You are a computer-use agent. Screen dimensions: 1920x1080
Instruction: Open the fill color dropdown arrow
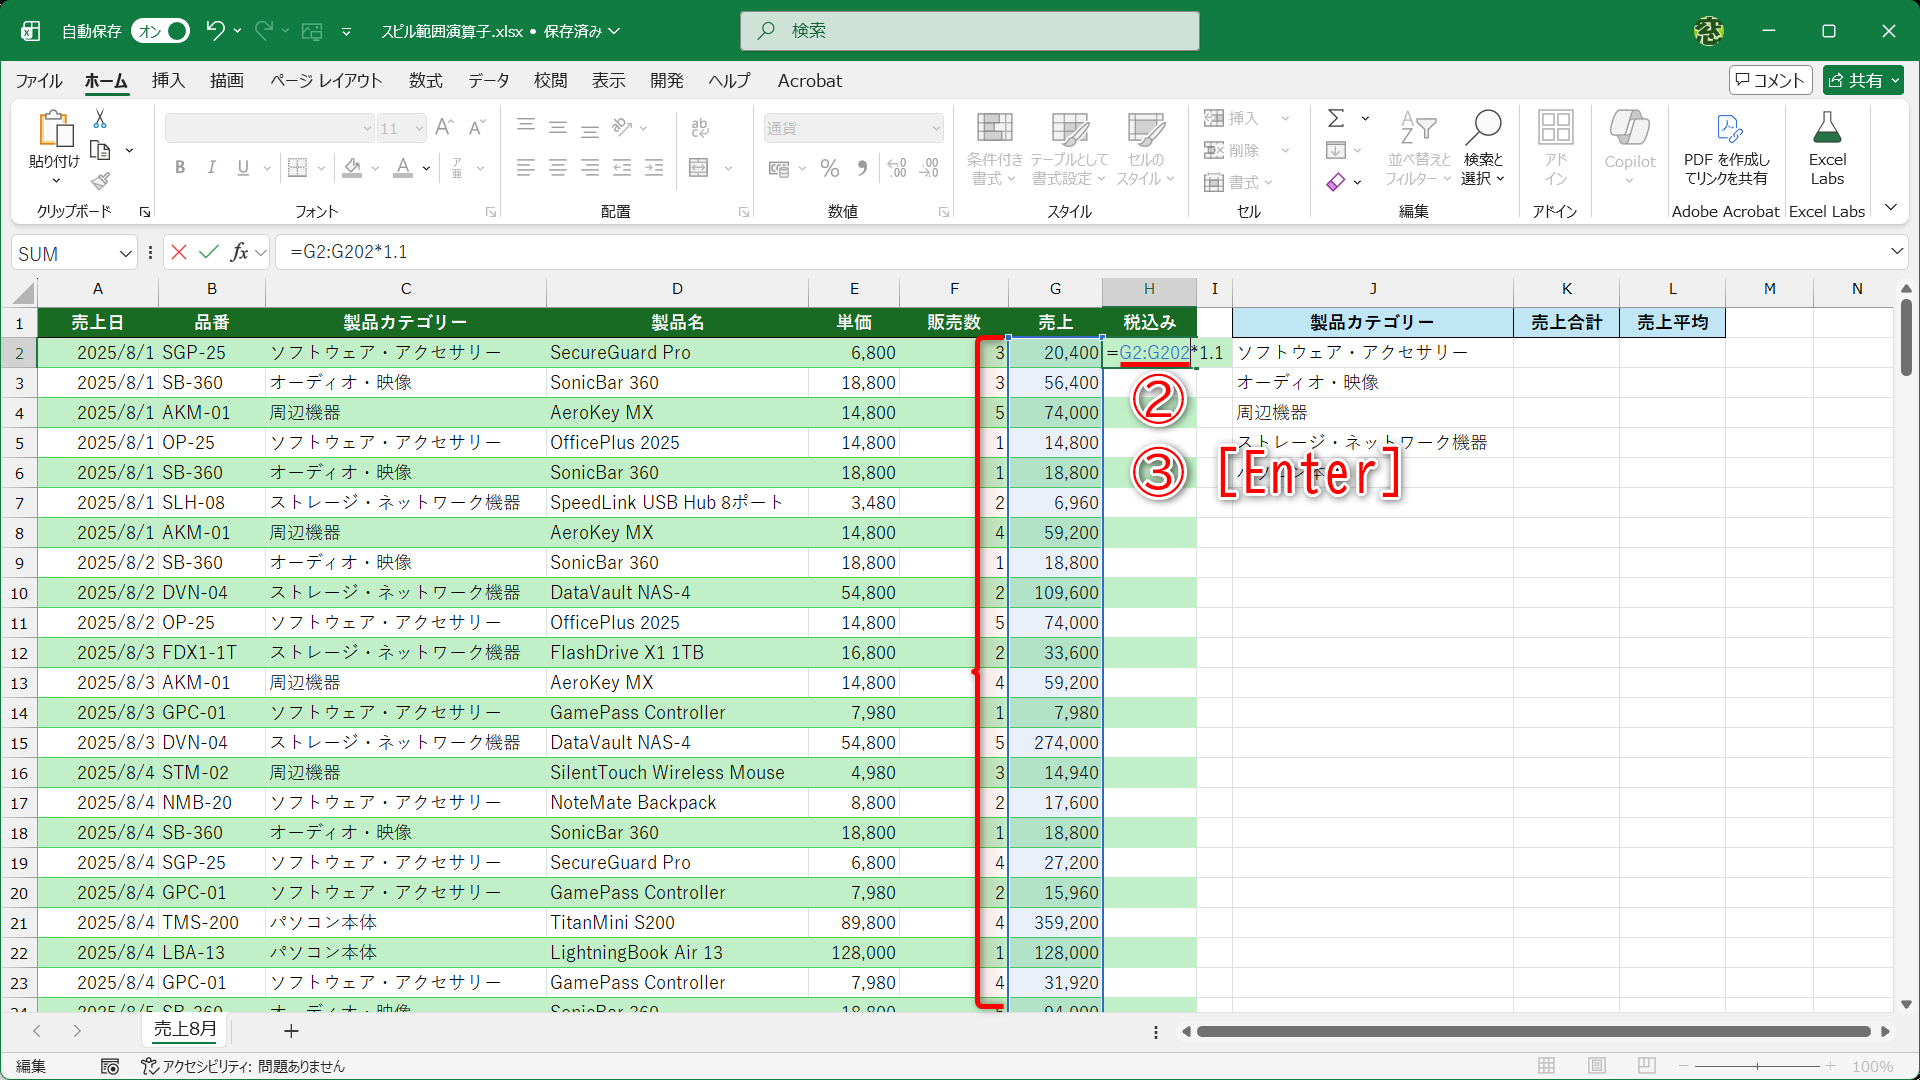click(x=374, y=168)
